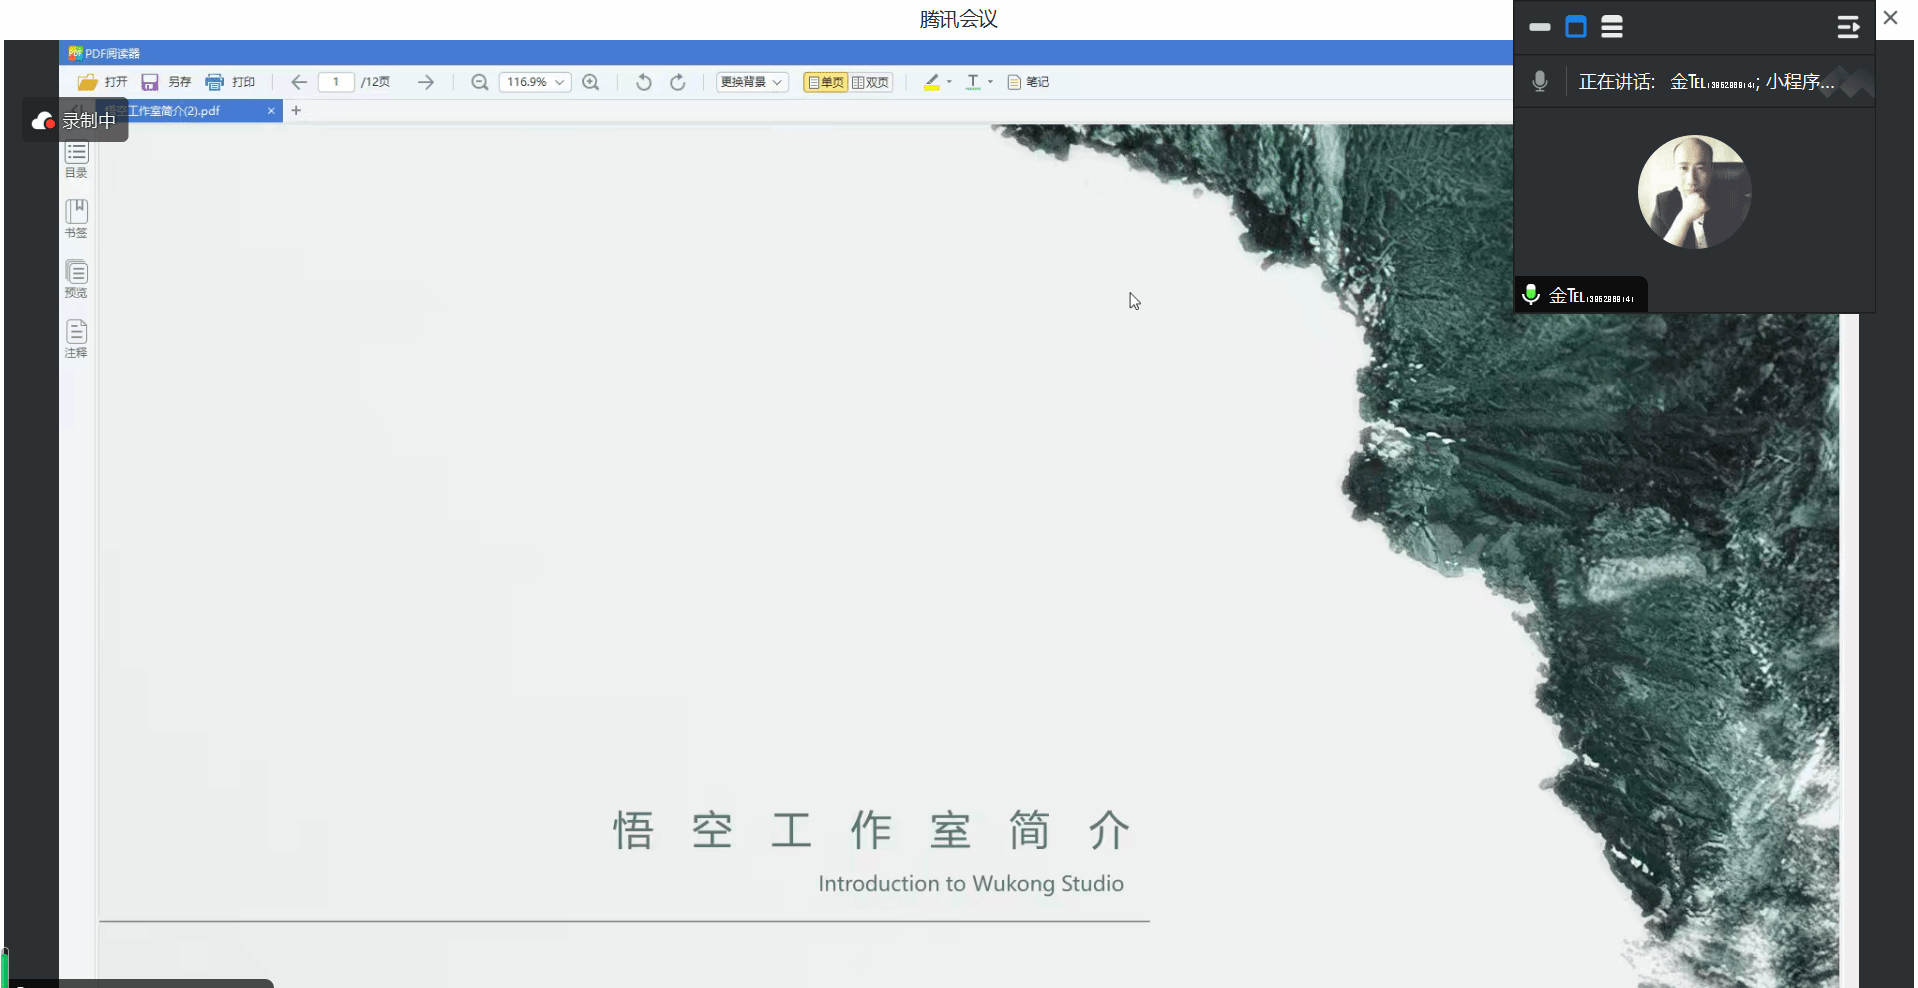
Task: Expand the zoom level 116.9% dropdown
Action: tap(560, 82)
